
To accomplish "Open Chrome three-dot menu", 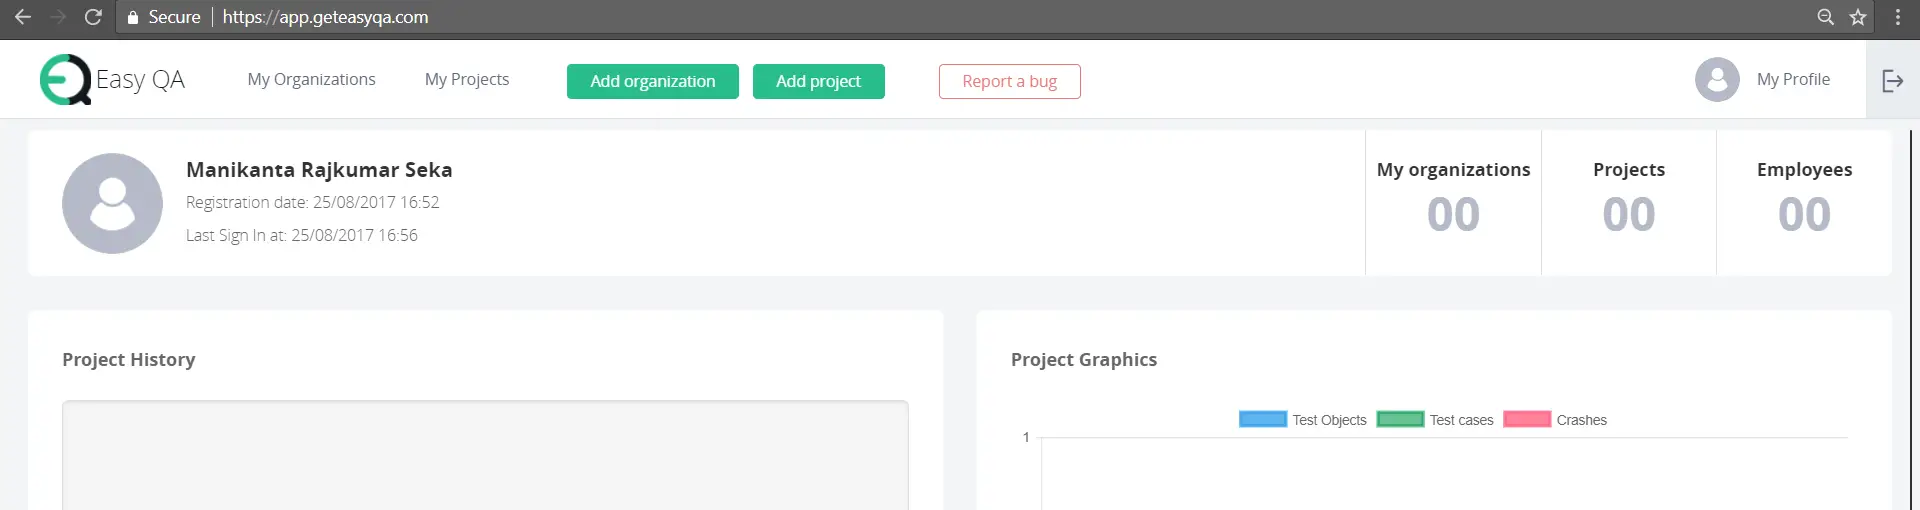I will [1898, 17].
